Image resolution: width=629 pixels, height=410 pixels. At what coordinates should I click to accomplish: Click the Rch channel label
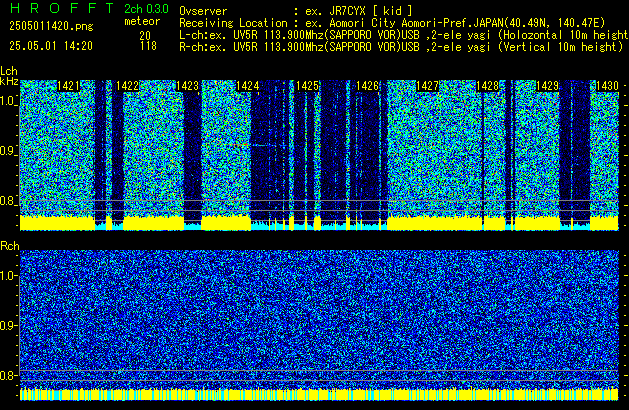click(10, 246)
